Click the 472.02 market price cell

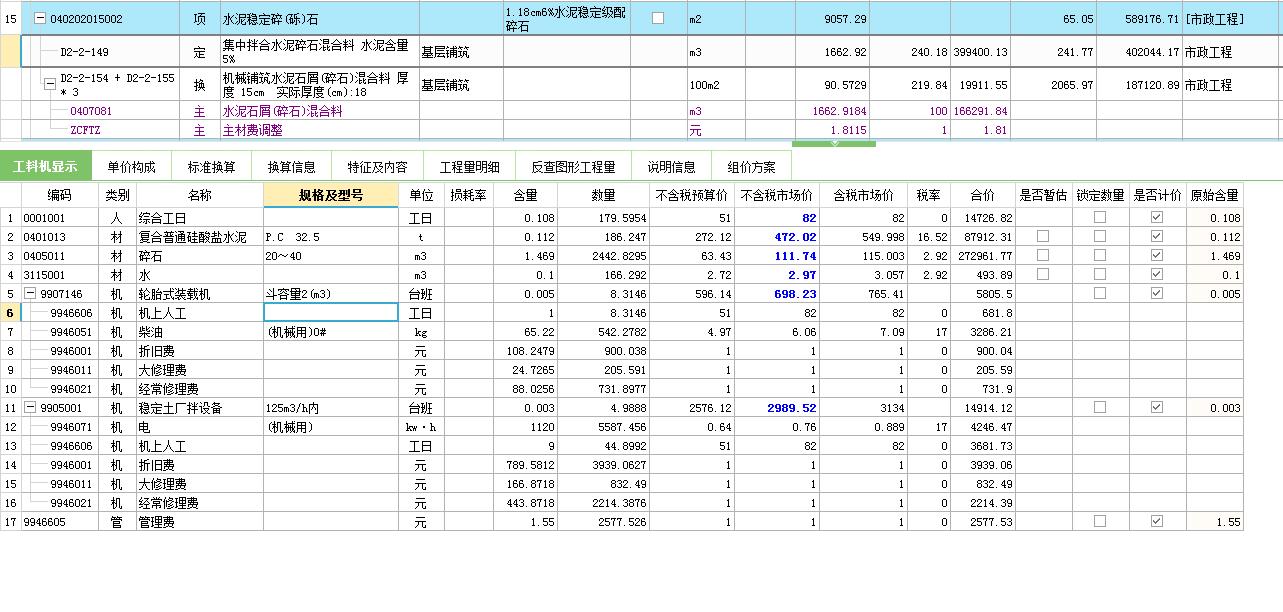click(x=776, y=237)
